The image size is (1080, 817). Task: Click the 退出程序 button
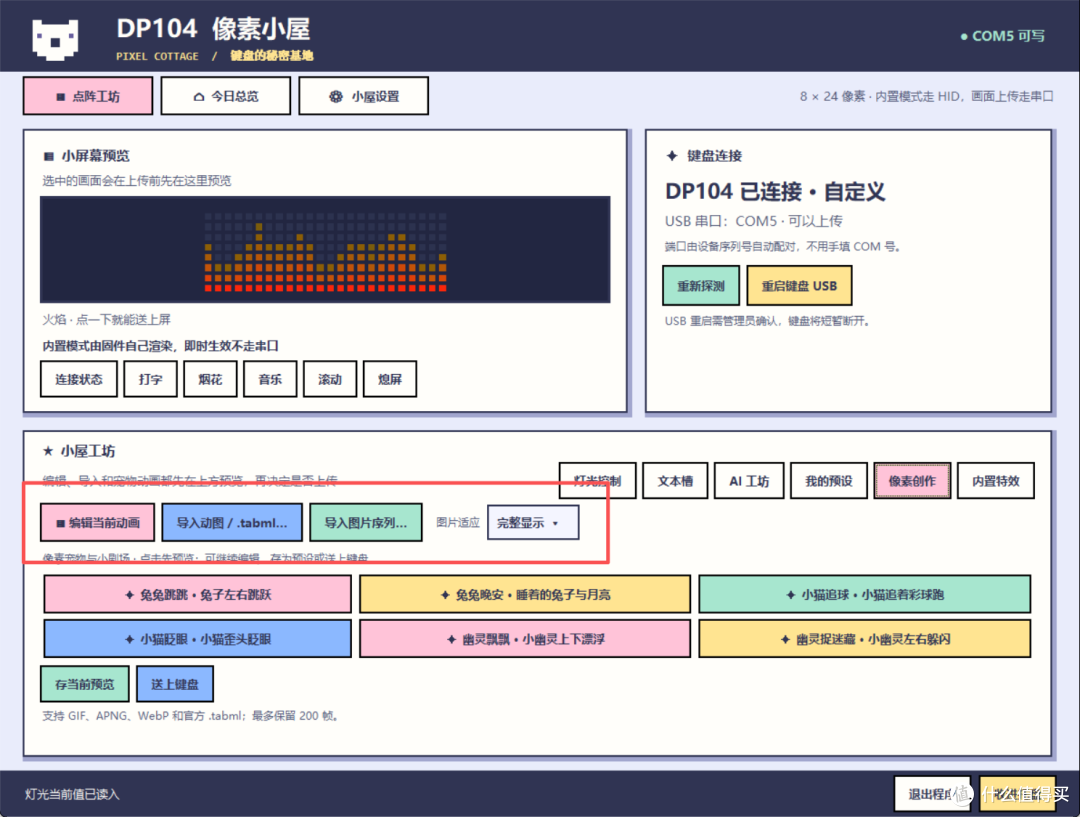click(x=932, y=794)
